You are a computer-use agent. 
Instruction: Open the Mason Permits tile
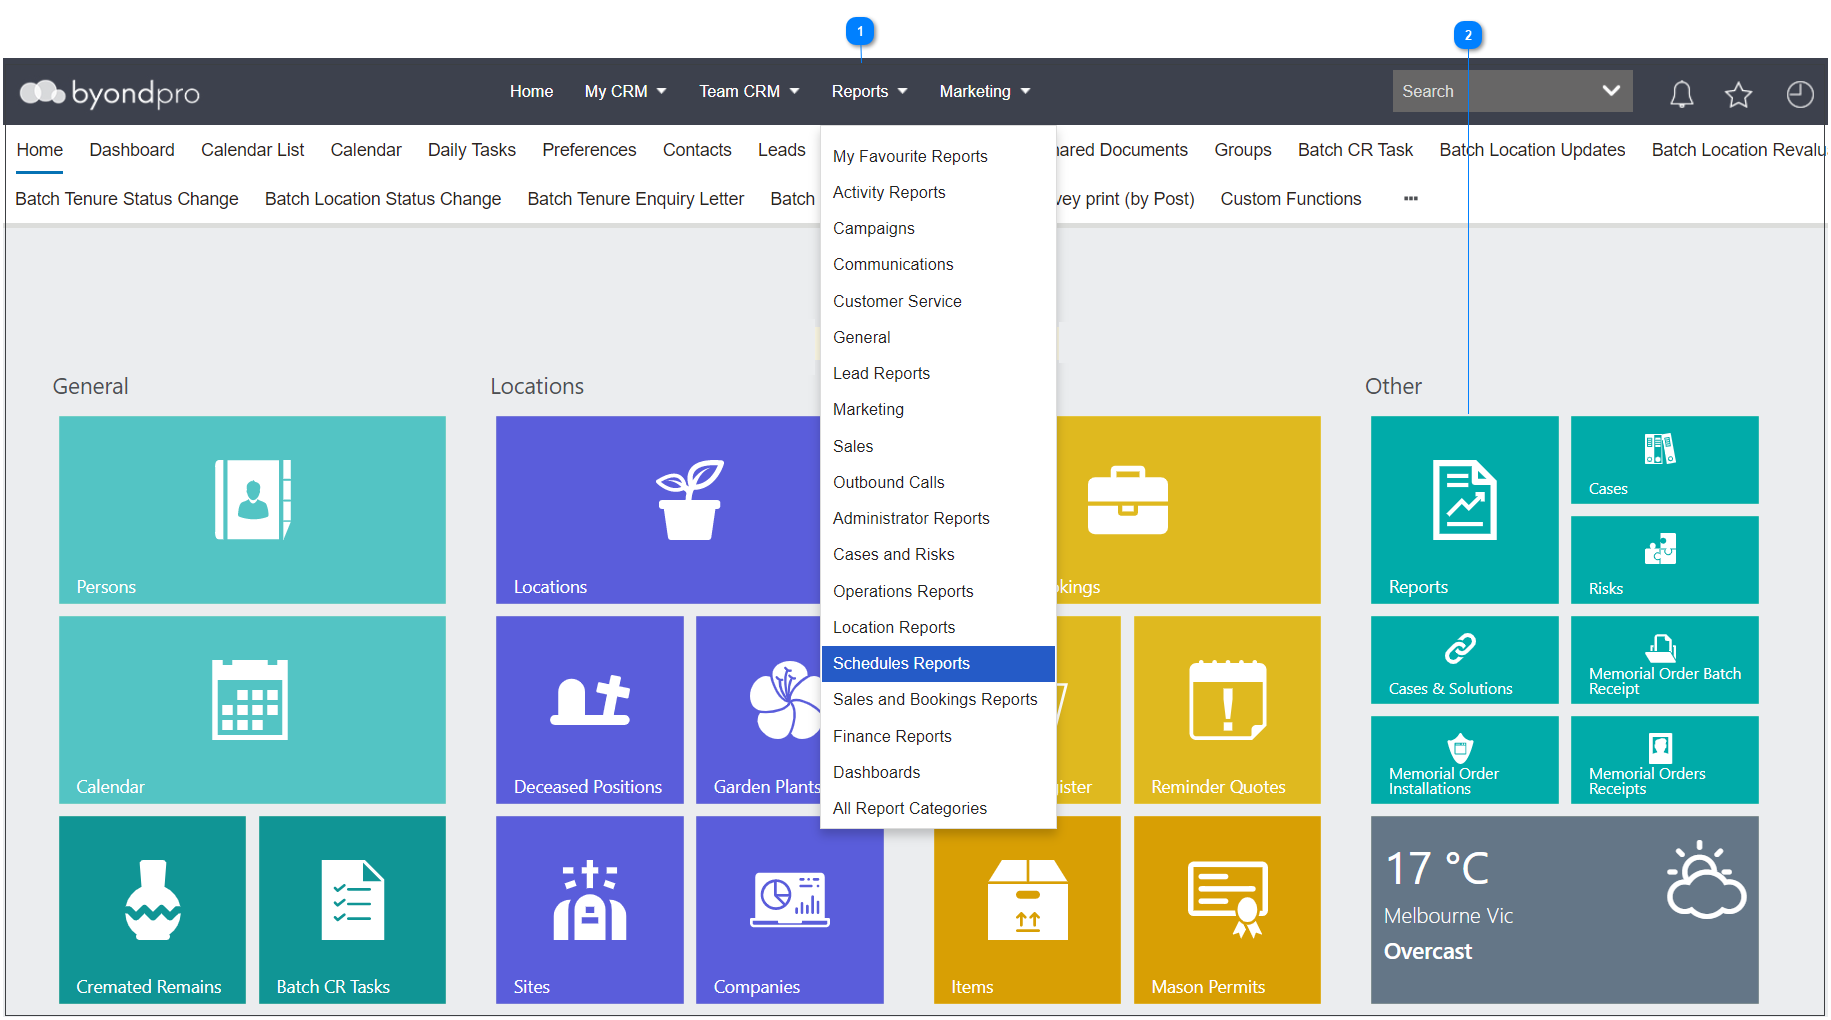[1227, 909]
